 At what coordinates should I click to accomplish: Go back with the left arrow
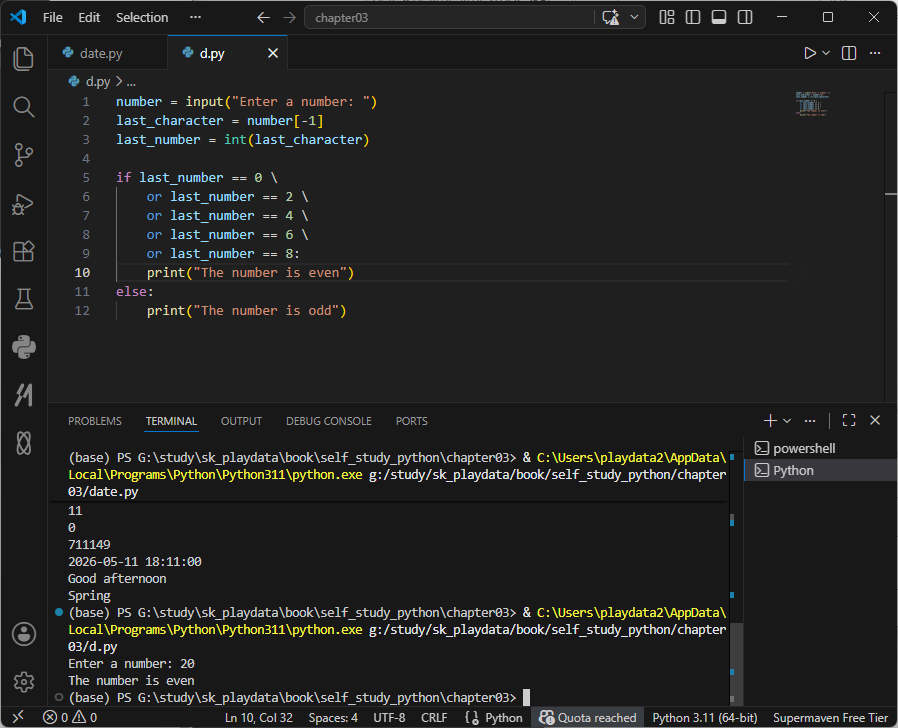(x=263, y=18)
